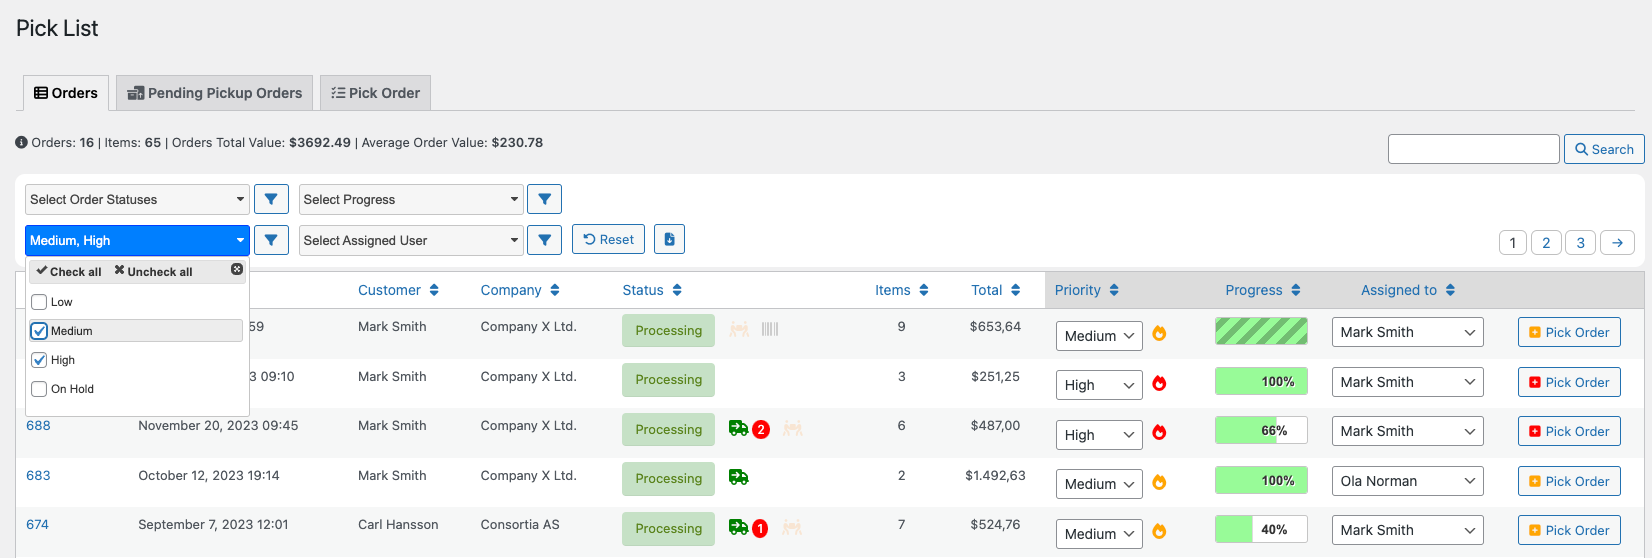Click orange flame icon in $653,64 row
This screenshot has height=558, width=1652.
(1159, 333)
